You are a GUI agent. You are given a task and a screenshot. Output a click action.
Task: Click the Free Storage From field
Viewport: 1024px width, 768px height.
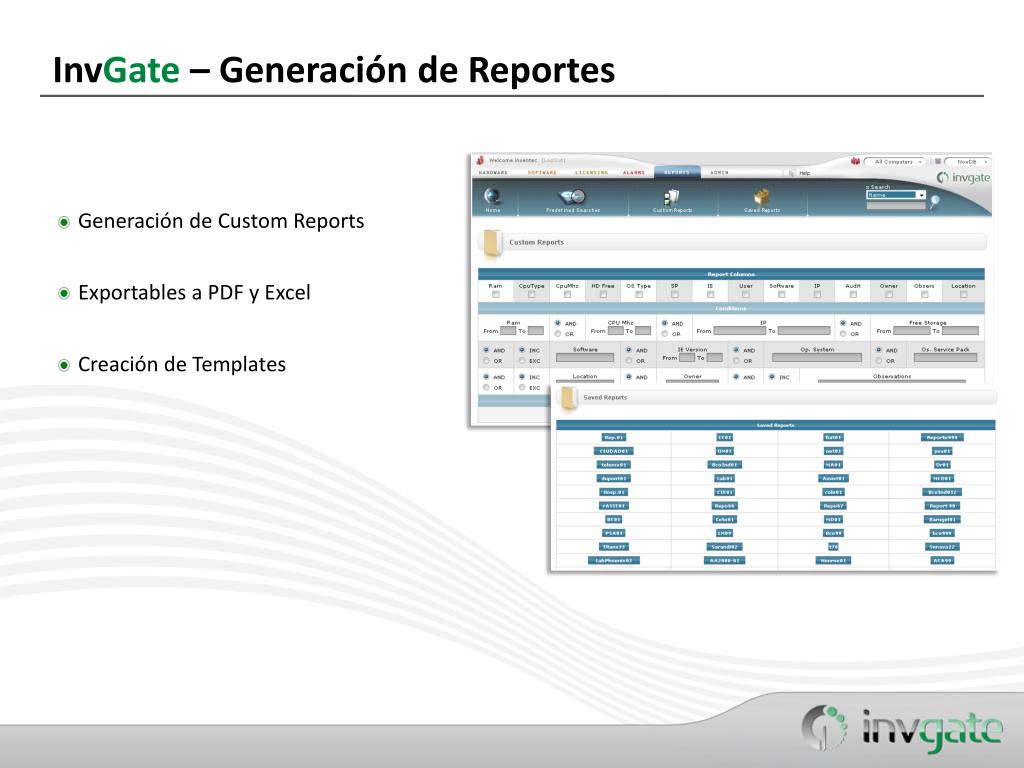point(911,331)
